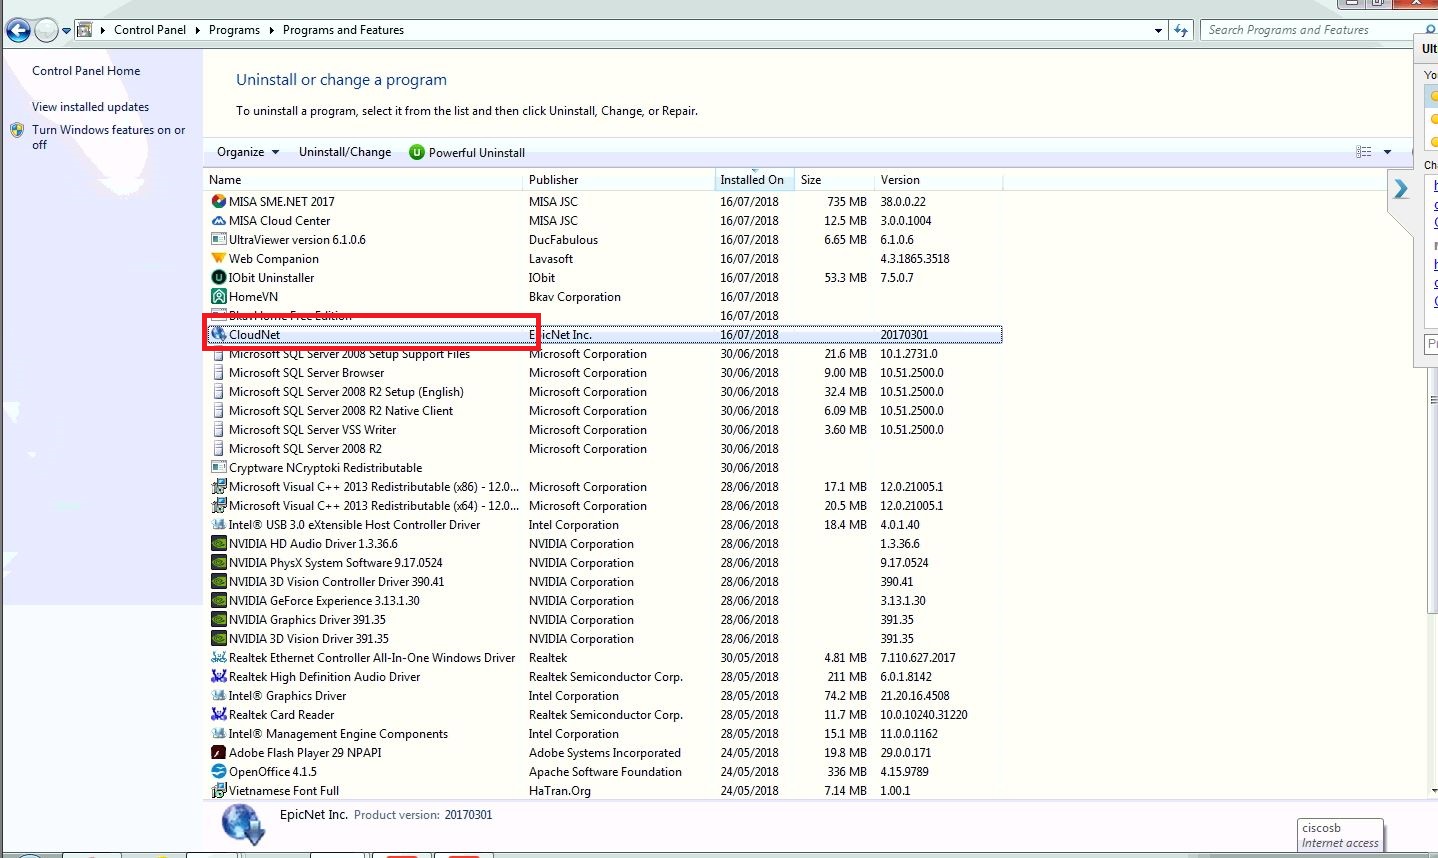Select Realtek Card Reader entry
Image resolution: width=1438 pixels, height=858 pixels.
[x=605, y=715]
